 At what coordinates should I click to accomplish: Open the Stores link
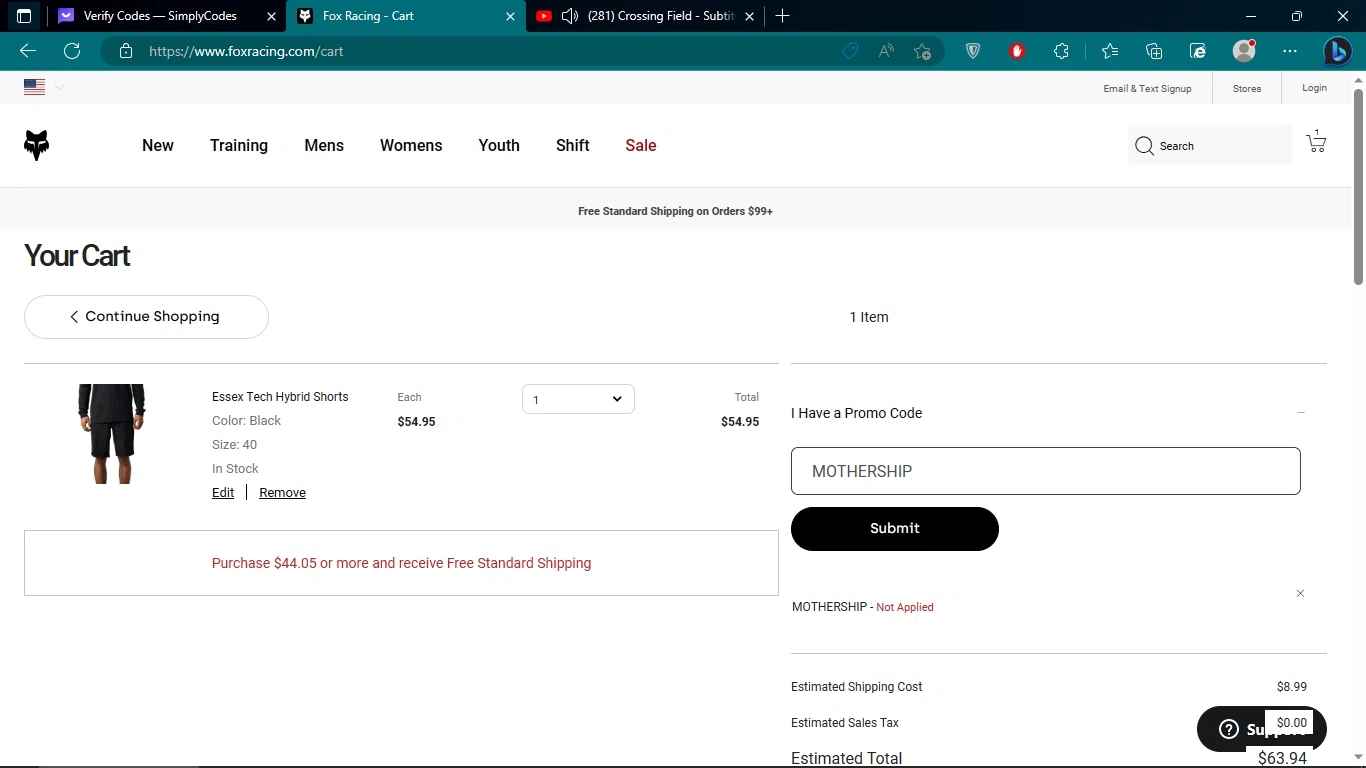click(x=1247, y=88)
